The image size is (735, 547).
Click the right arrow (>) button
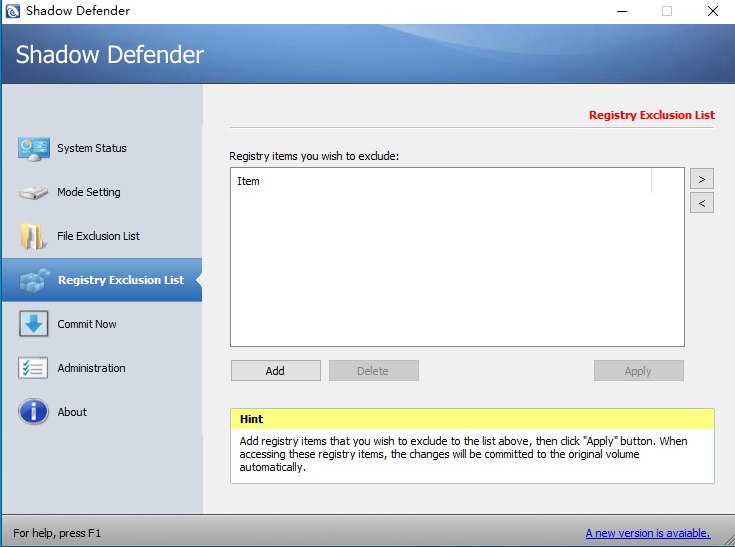[702, 179]
